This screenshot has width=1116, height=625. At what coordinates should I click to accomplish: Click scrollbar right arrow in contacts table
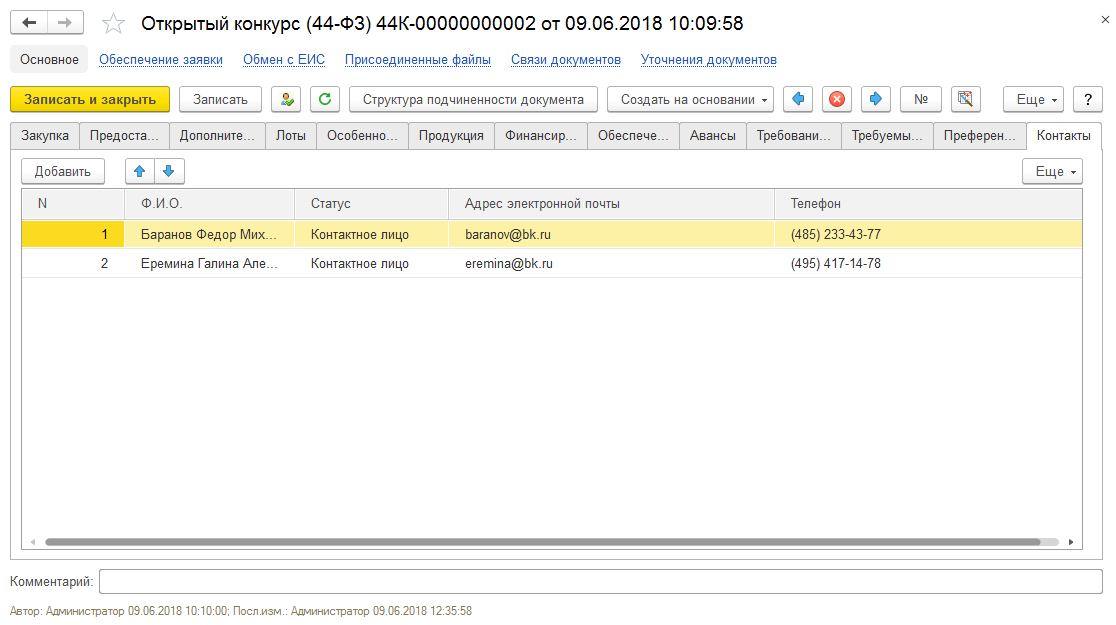pos(1070,542)
